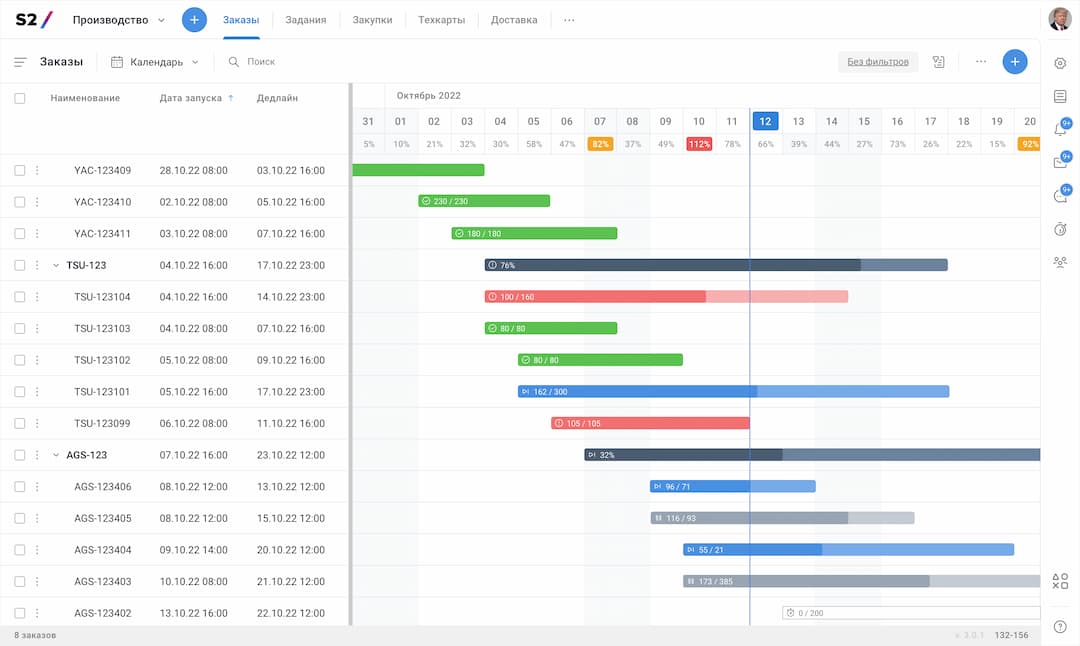Open the shapes apps icon in right sidebar
1080x646 pixels.
(x=1060, y=581)
